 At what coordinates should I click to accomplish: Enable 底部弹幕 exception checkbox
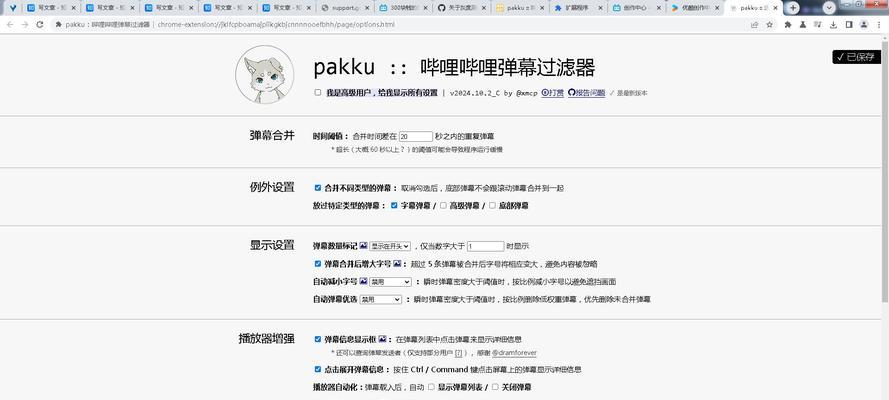(x=492, y=206)
